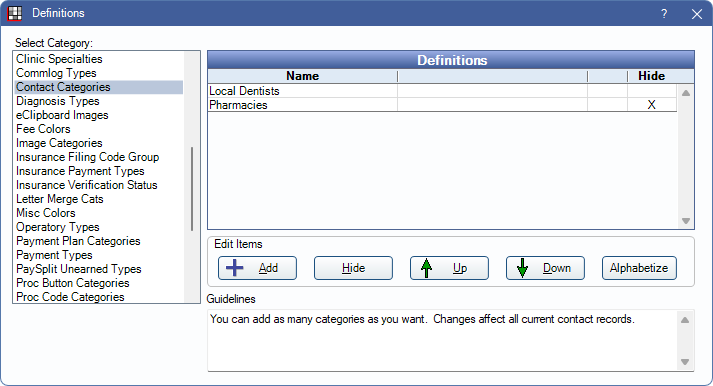Click the X in Pharmacies Hide column
Screen dimensions: 713x386
click(x=652, y=105)
